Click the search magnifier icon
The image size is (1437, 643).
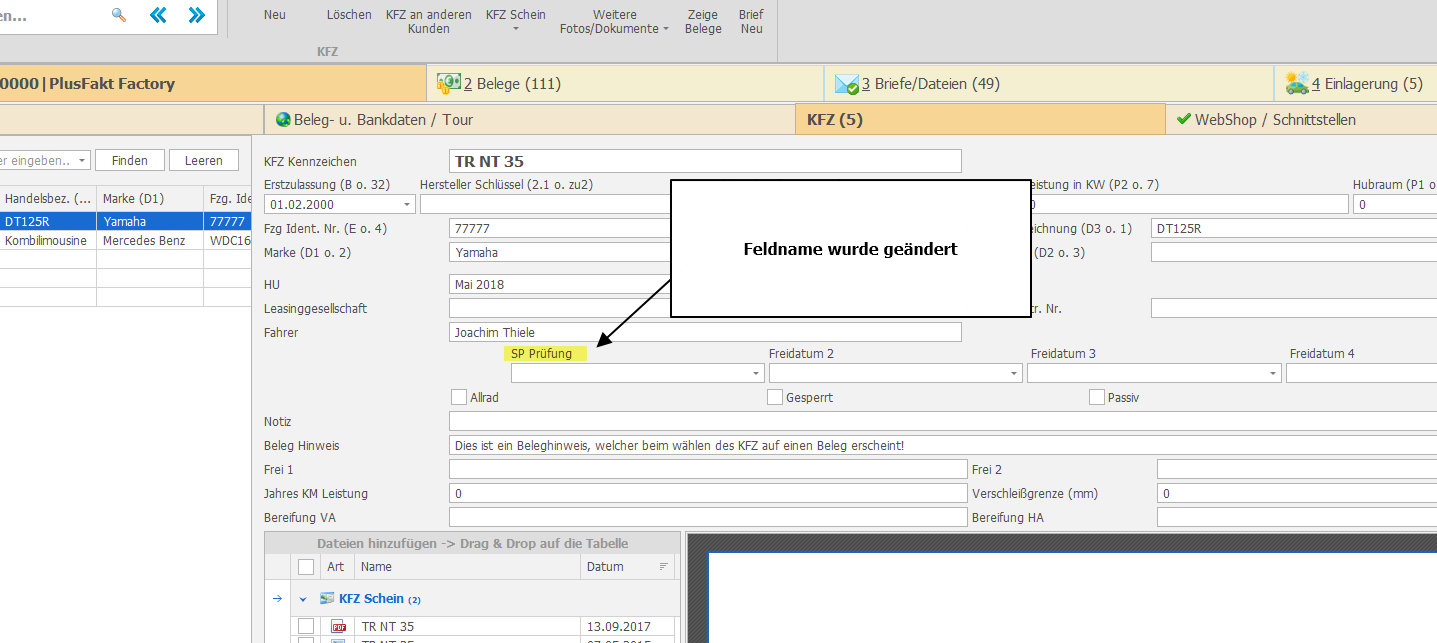point(119,15)
